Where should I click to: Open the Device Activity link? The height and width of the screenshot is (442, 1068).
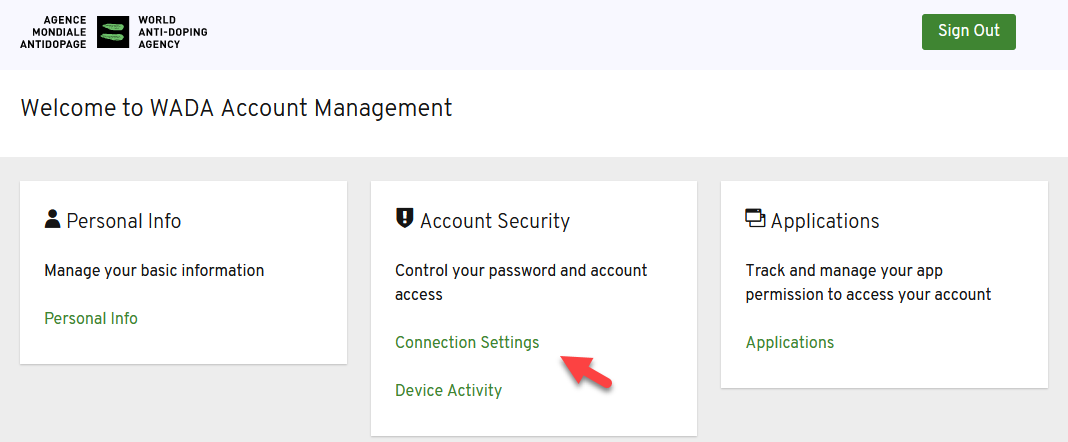tap(448, 390)
